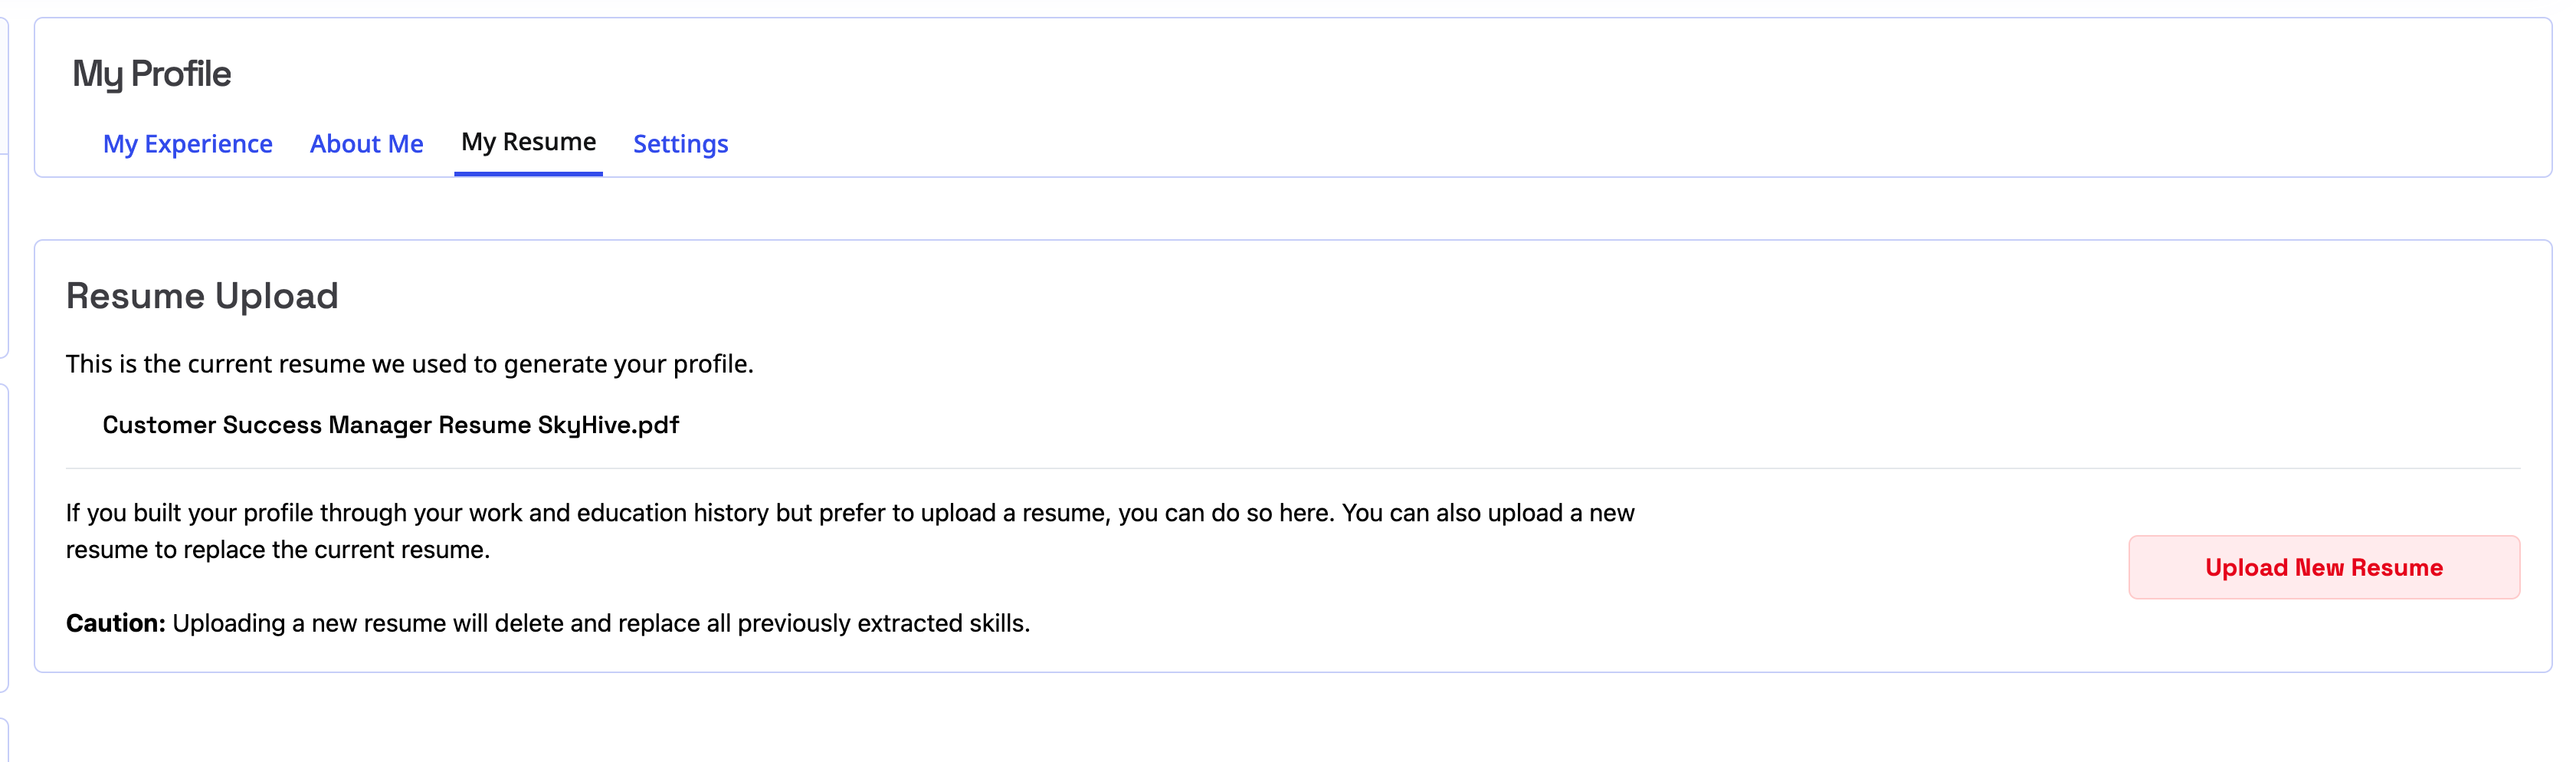Click the blue underline beneath My Resume
This screenshot has height=762, width=2576.
(528, 174)
